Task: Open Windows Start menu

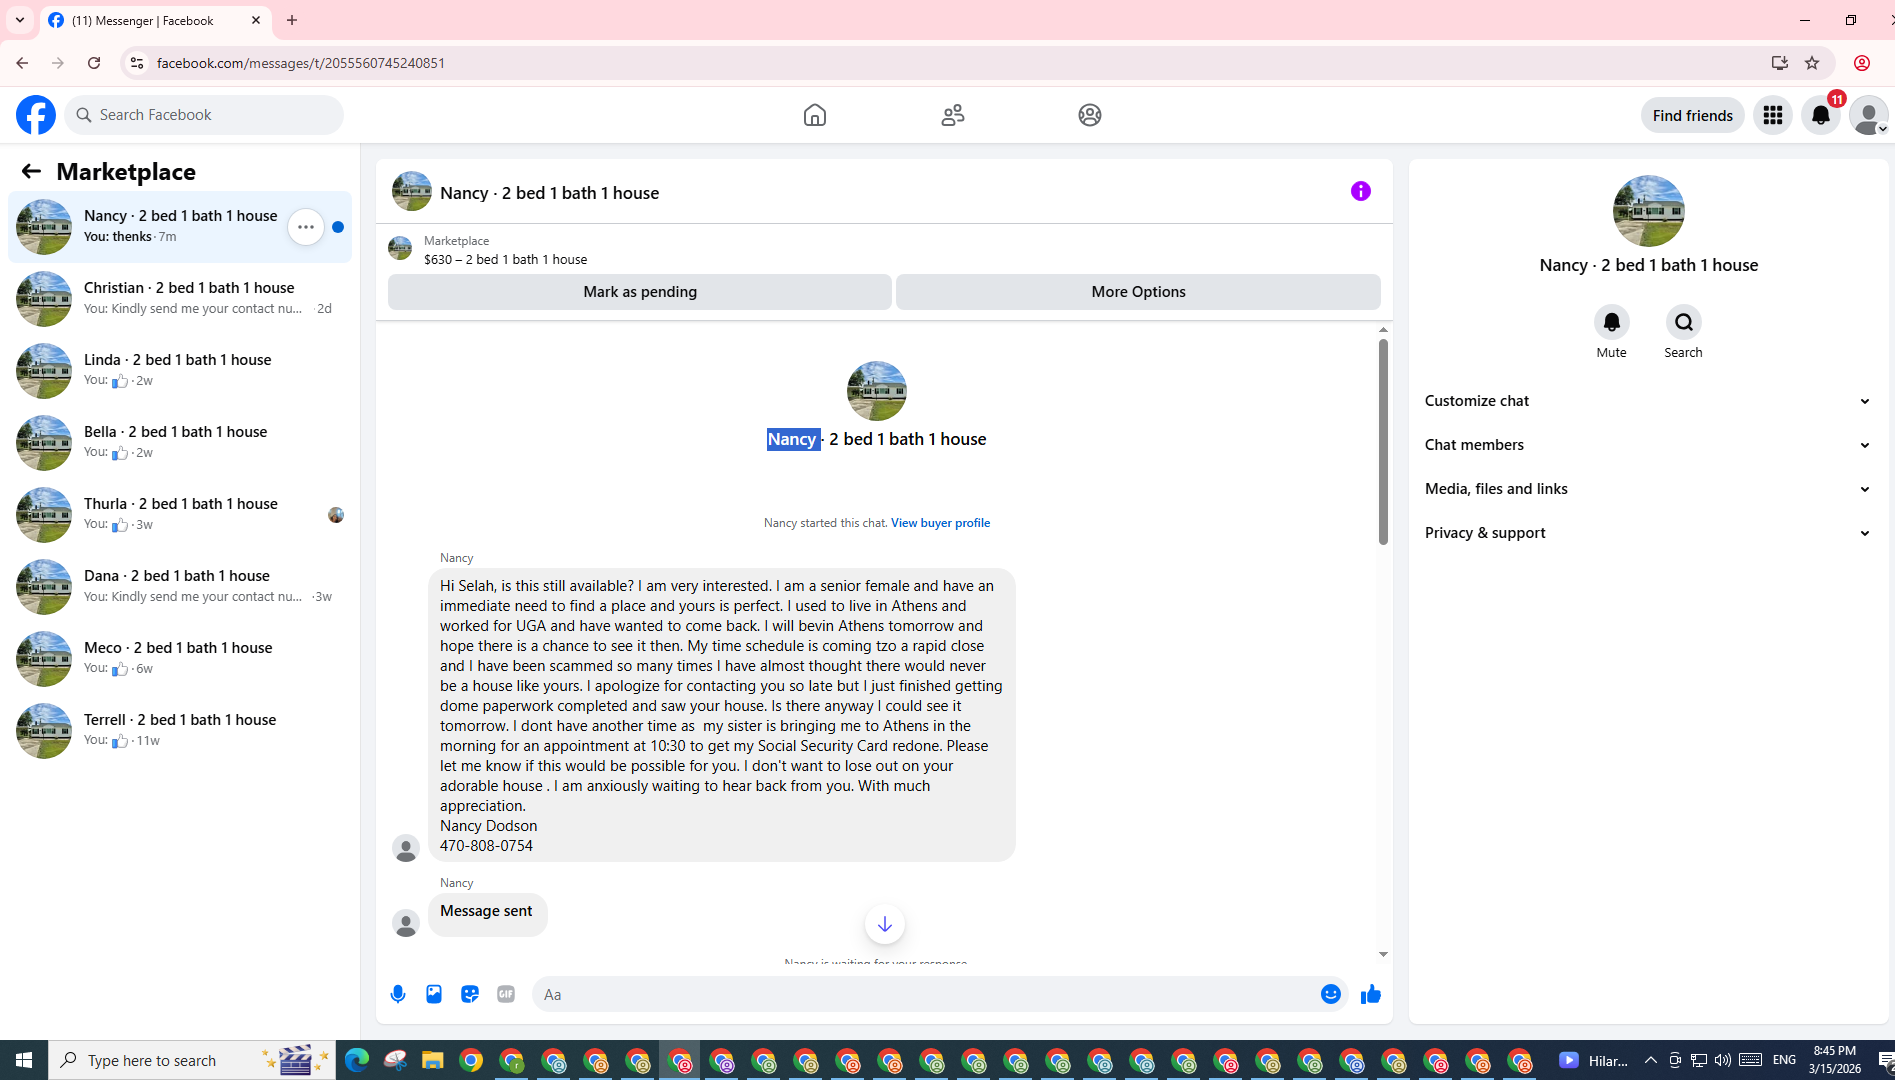Action: (x=24, y=1060)
